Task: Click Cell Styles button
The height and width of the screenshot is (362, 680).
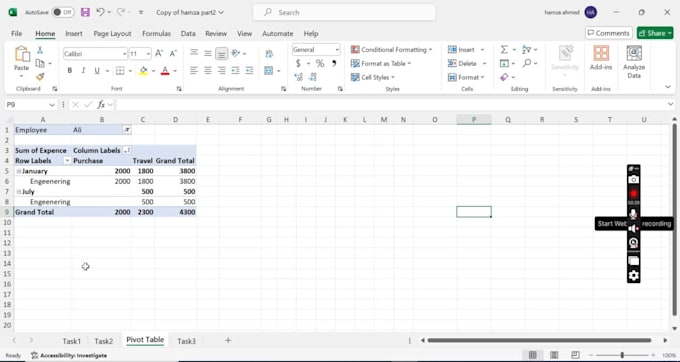Action: pos(373,77)
